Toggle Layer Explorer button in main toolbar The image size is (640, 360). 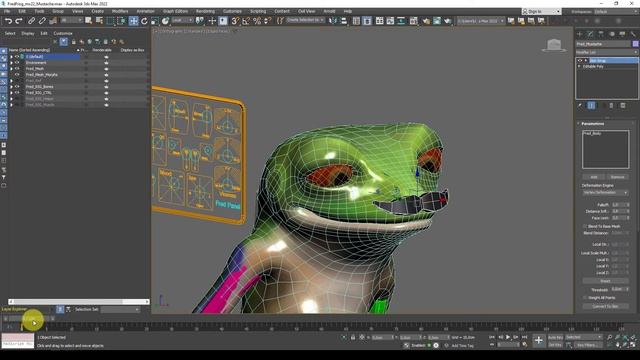(x=367, y=21)
